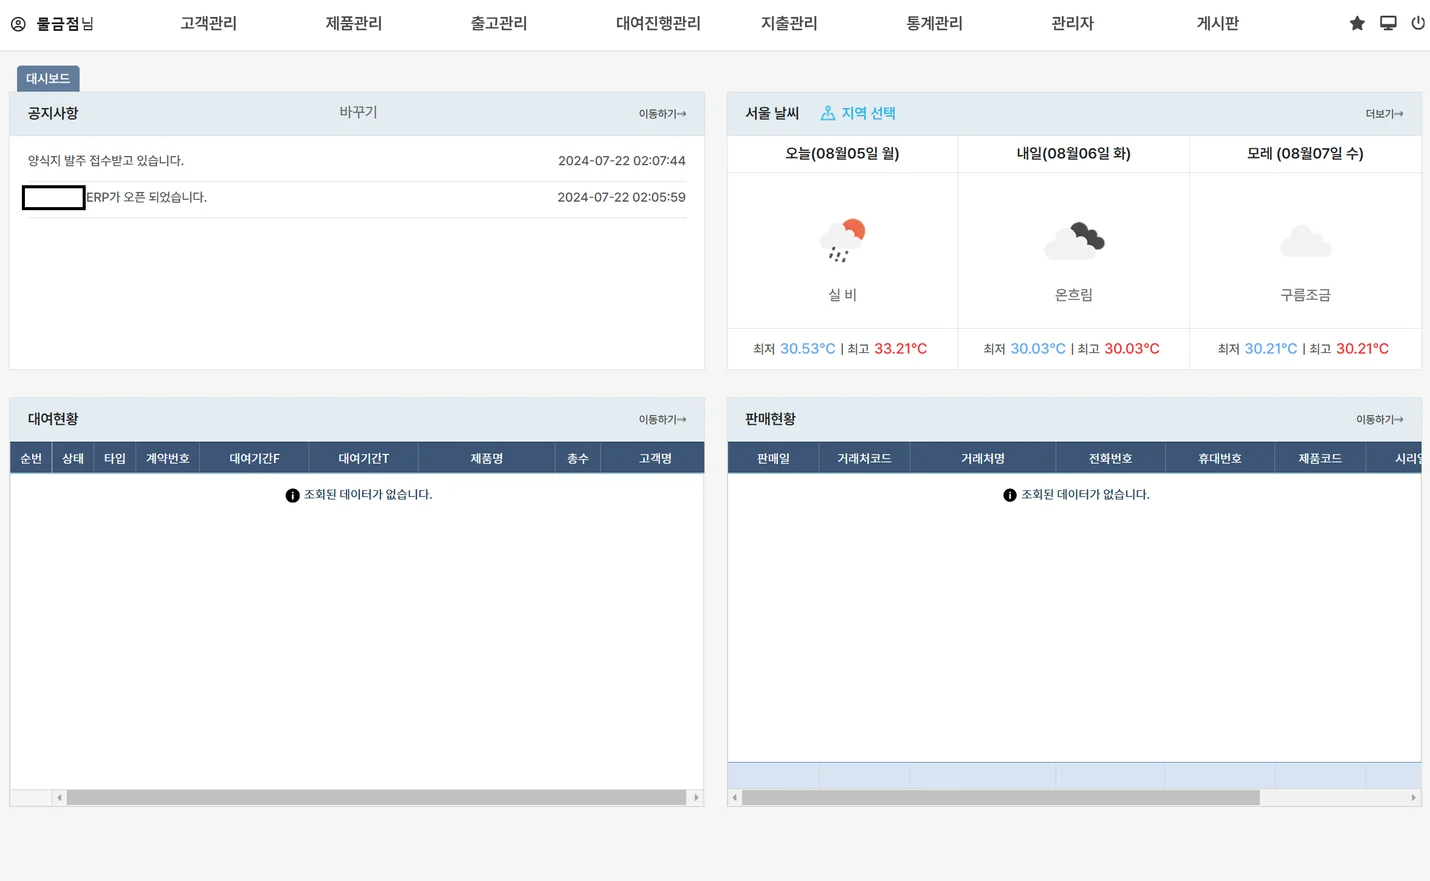The width and height of the screenshot is (1430, 881).
Task: Click 이동하기 link in 공지사항 panel
Action: (662, 114)
